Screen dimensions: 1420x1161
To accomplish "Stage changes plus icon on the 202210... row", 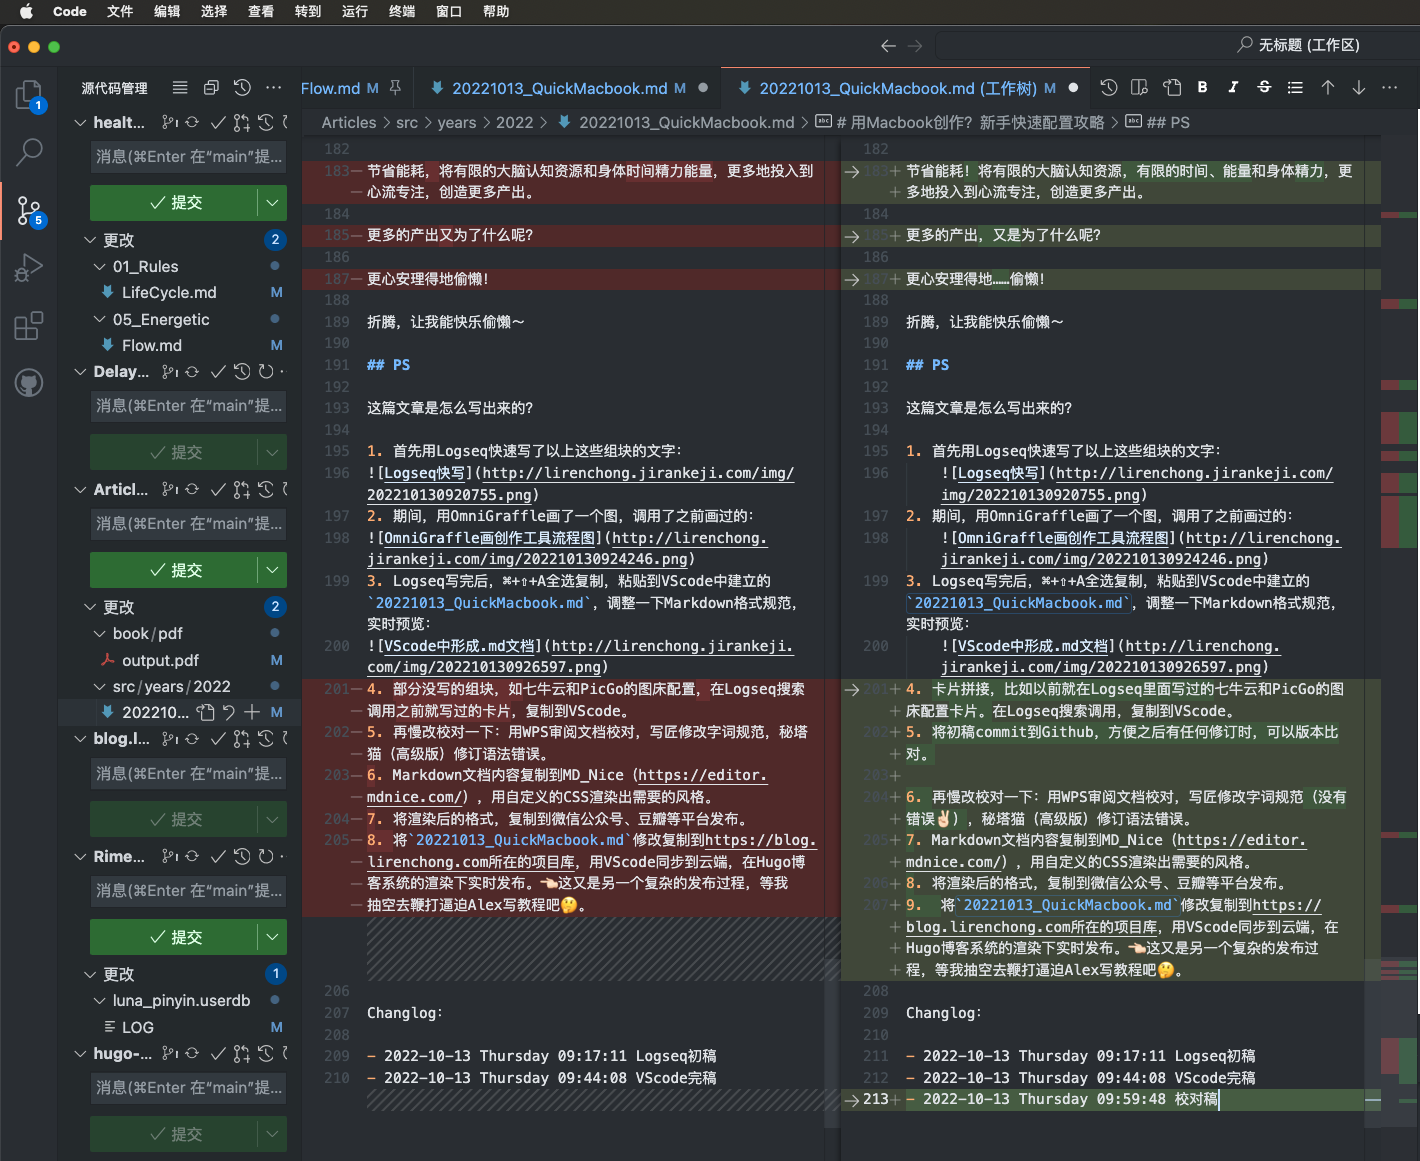I will (x=252, y=712).
